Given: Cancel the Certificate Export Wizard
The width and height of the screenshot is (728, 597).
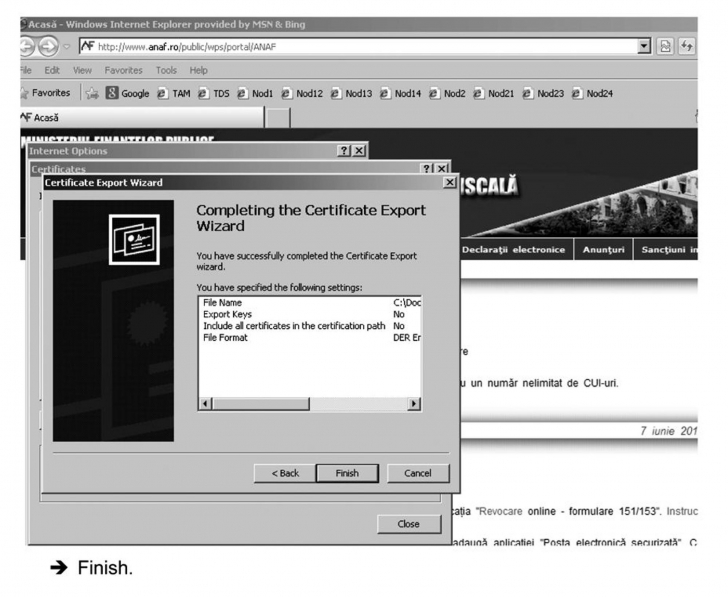Looking at the screenshot, I should coord(417,473).
